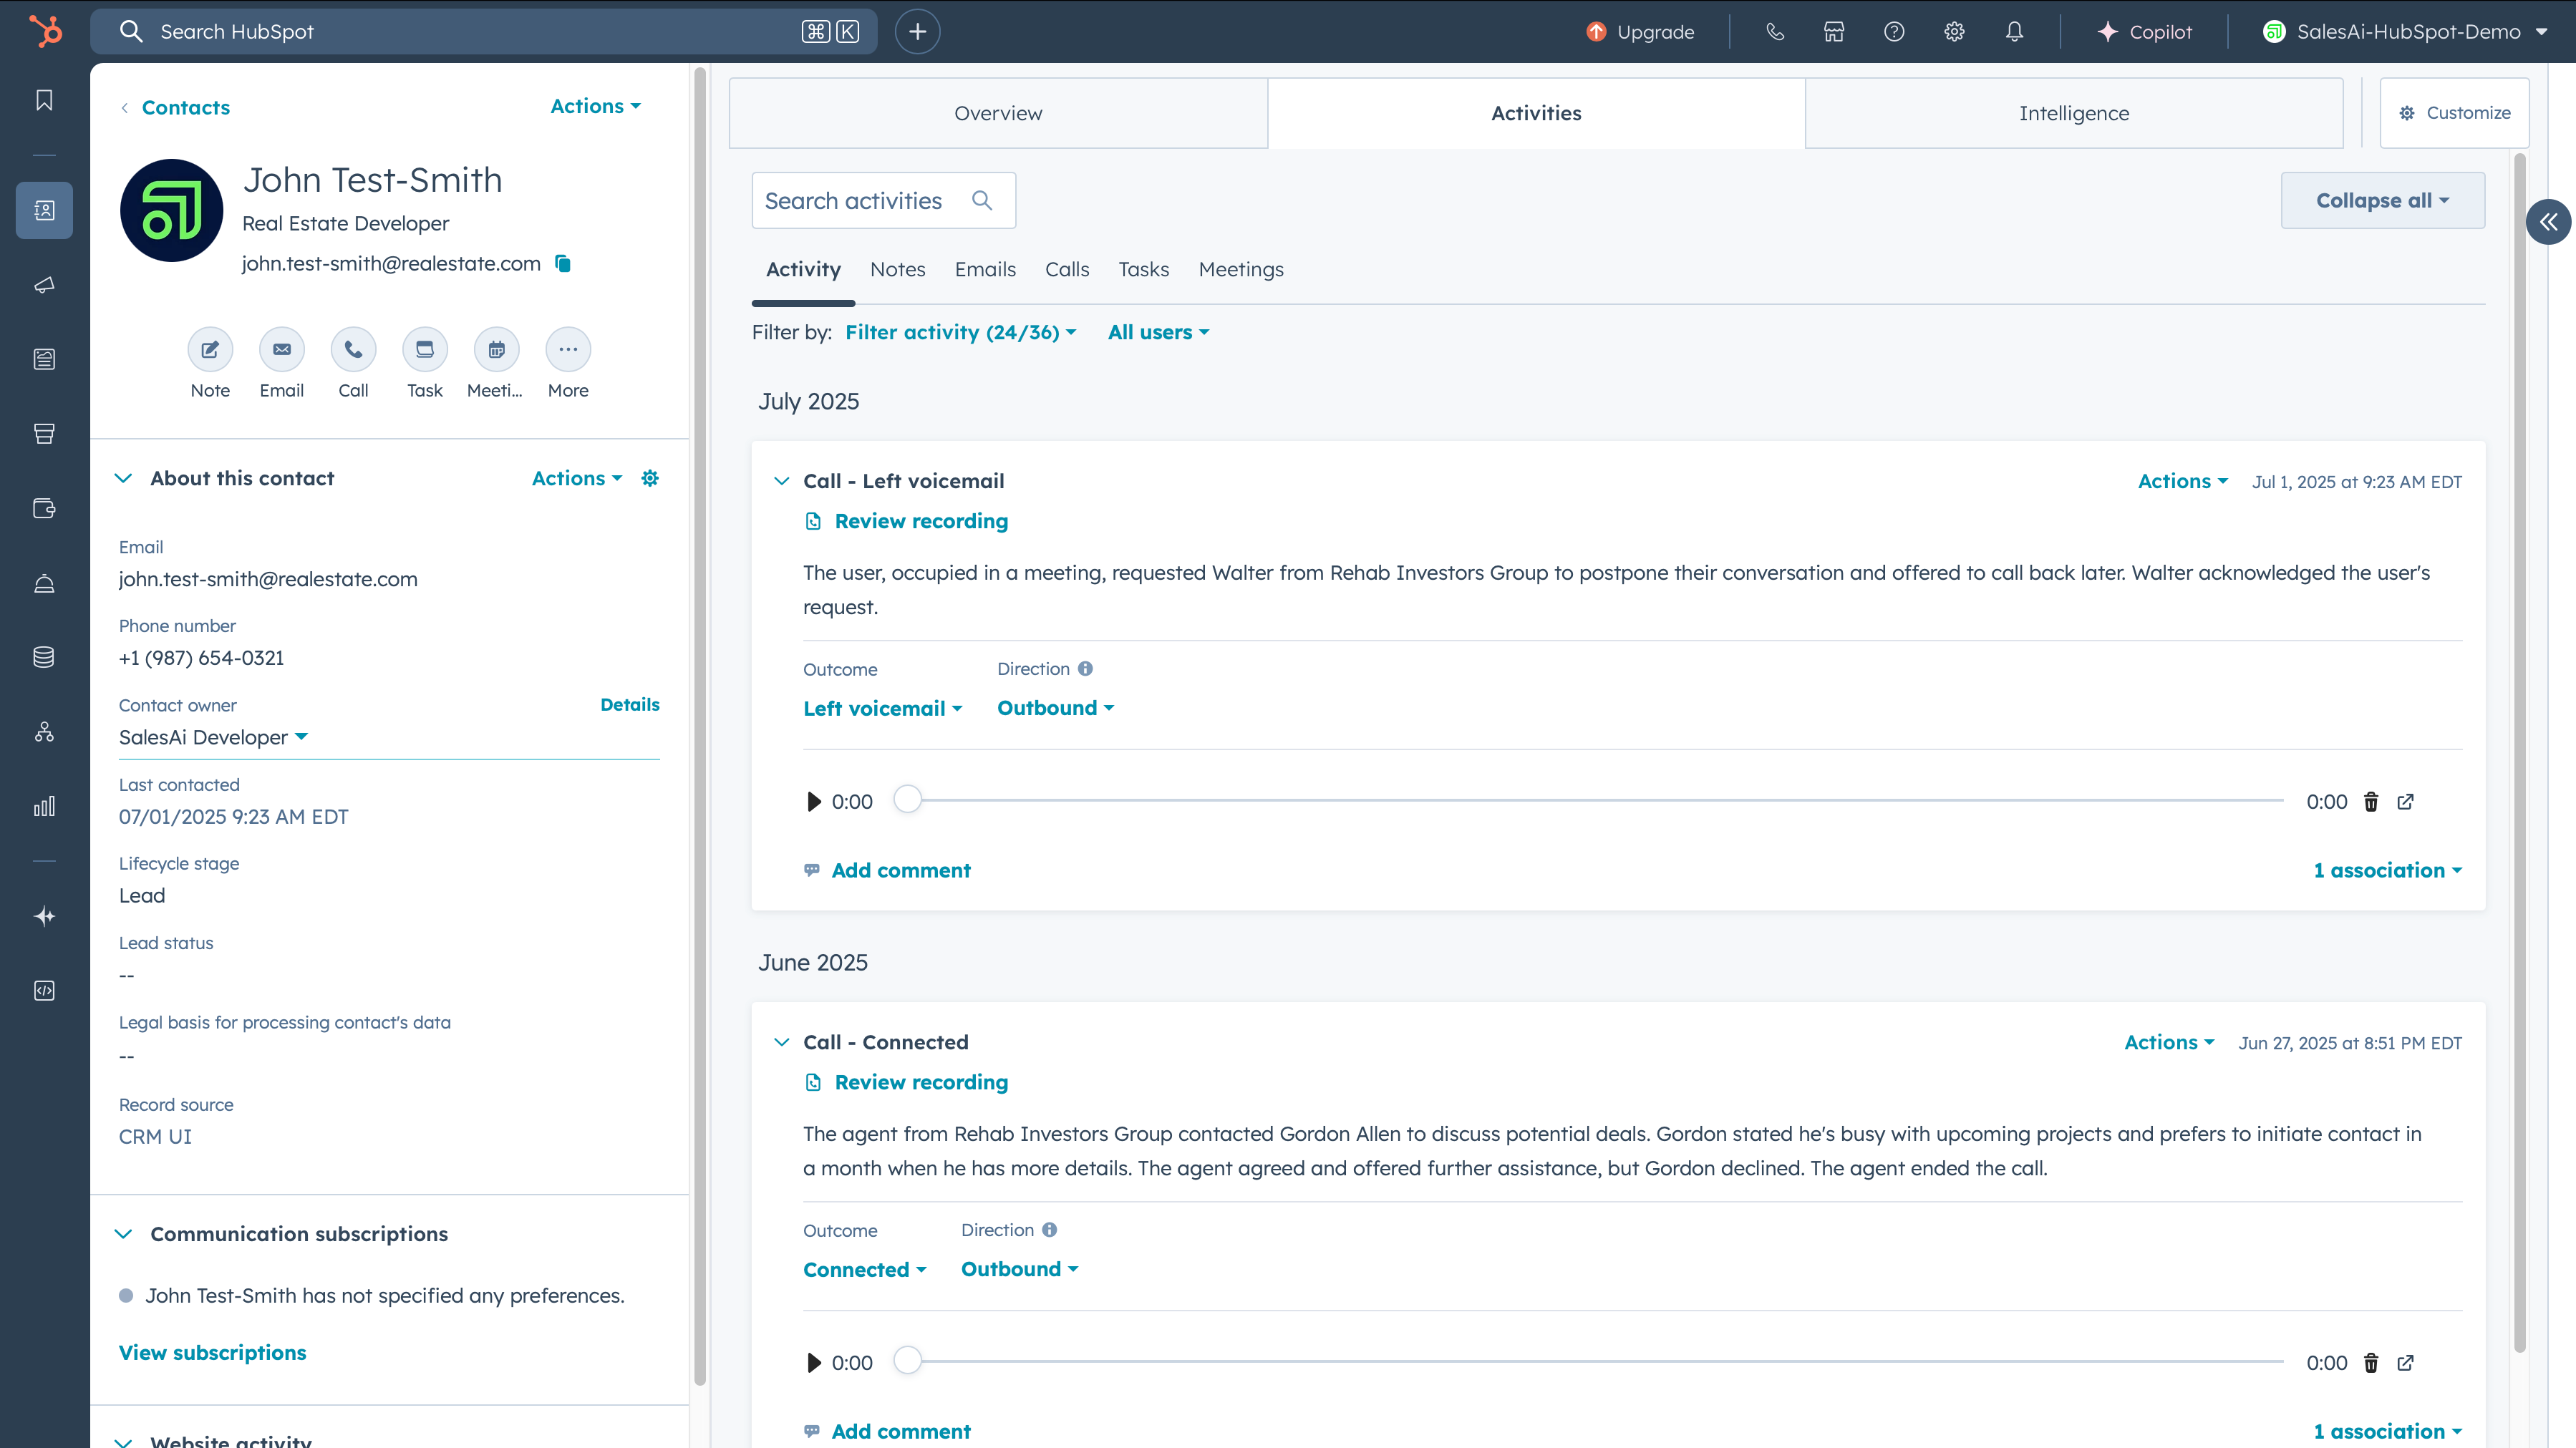Play the Left voicemail call recording
Image resolution: width=2576 pixels, height=1448 pixels.
813,802
